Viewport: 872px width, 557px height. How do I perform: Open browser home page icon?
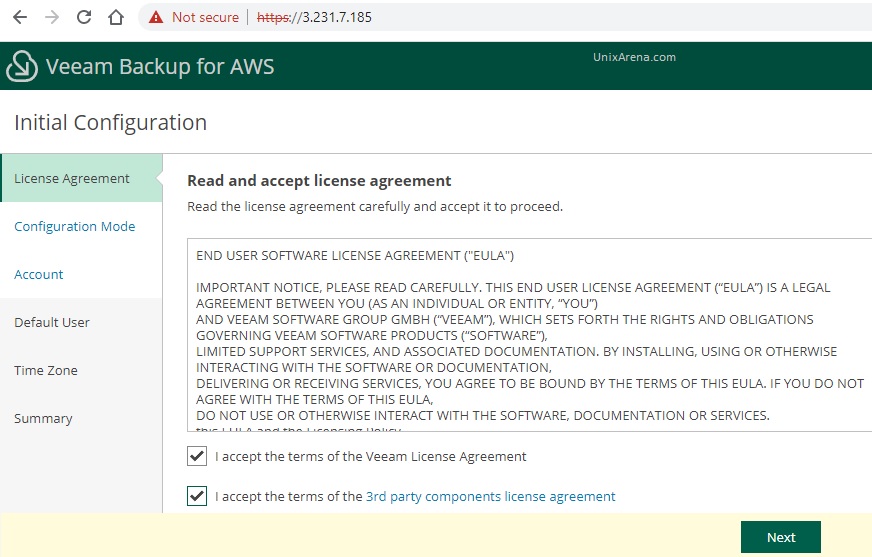point(116,17)
